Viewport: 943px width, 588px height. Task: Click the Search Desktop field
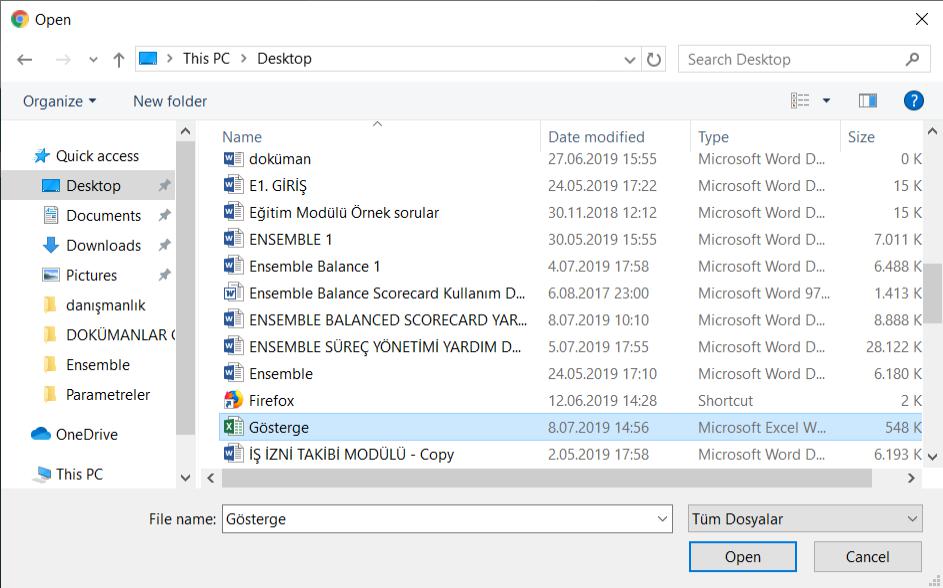click(790, 59)
